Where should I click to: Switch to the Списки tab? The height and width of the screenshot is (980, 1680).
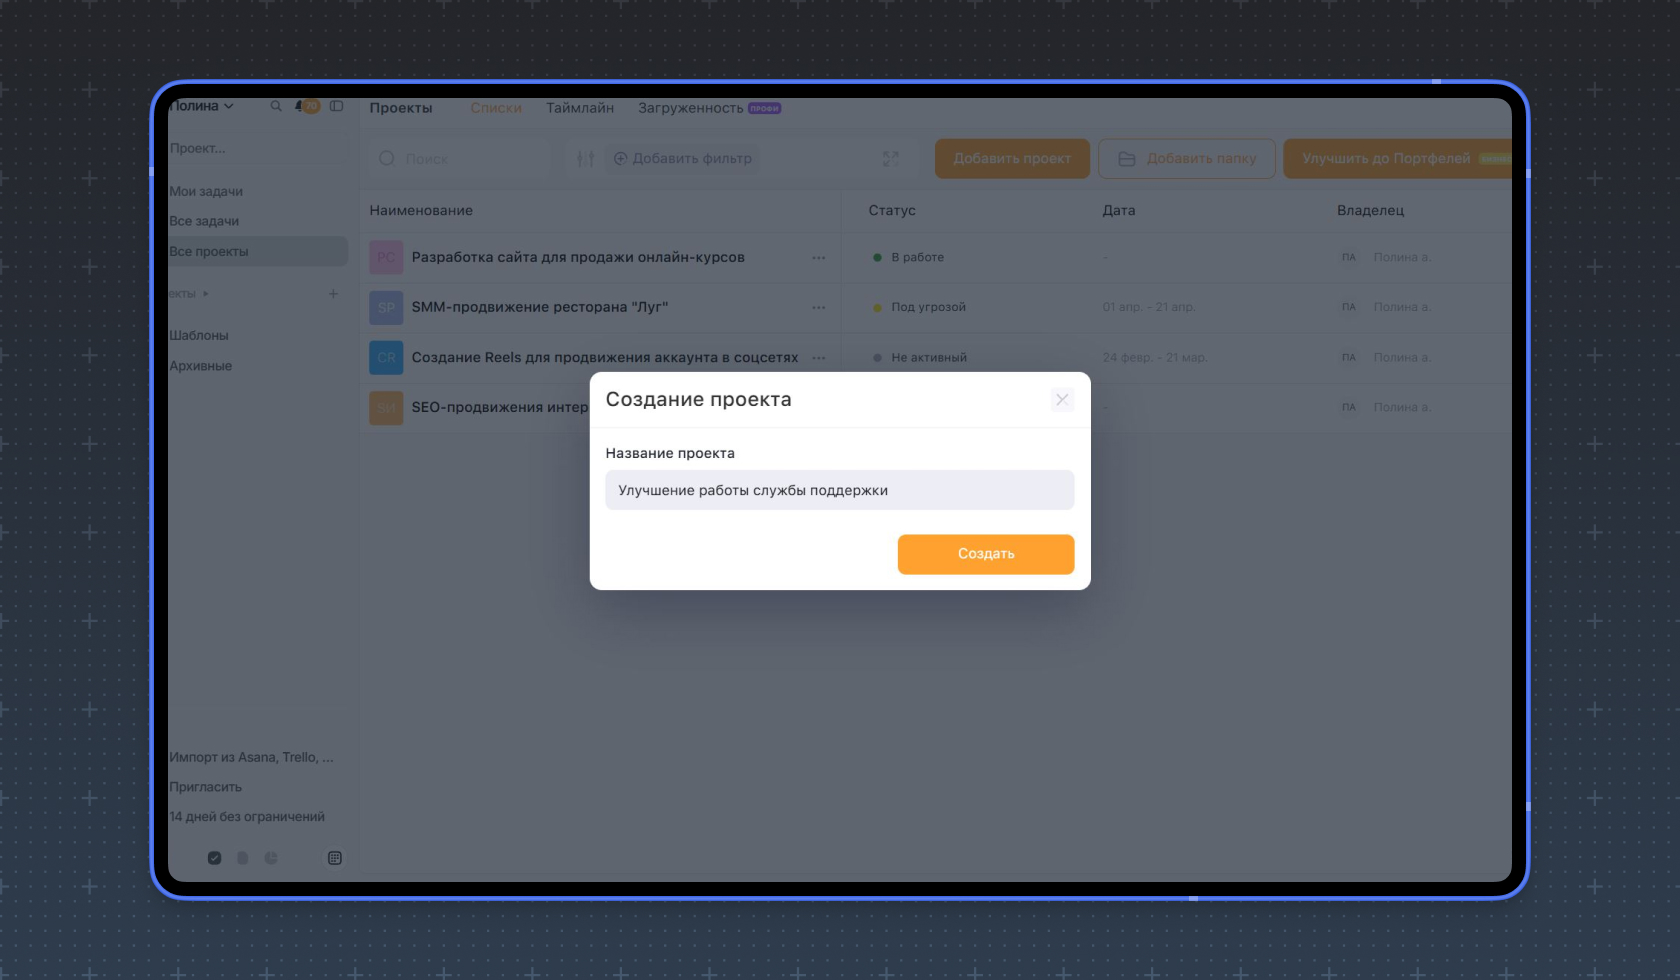tap(496, 108)
